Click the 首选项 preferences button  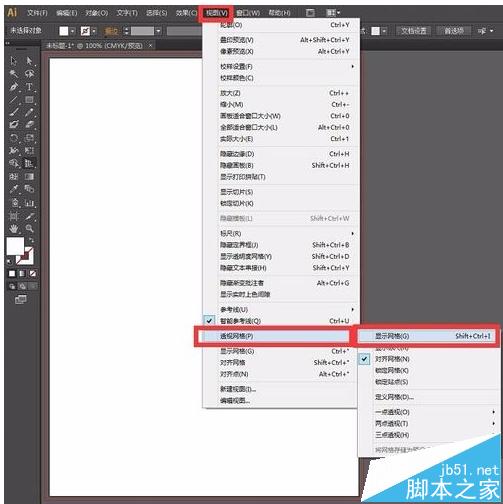click(x=453, y=31)
